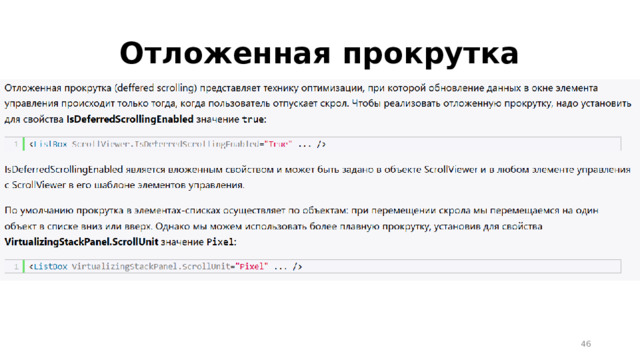This screenshot has width=640, height=360.
Task: Click the paragraph starting 'По умолчанию прокрутка'
Action: pyautogui.click(x=301, y=226)
